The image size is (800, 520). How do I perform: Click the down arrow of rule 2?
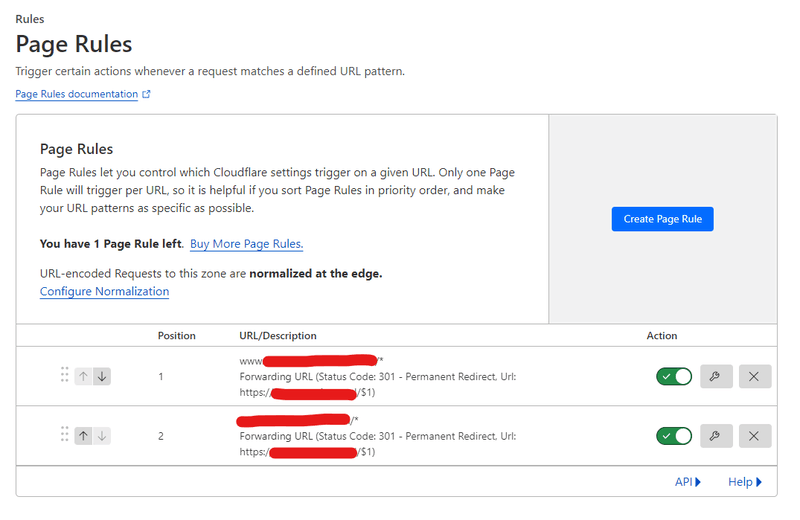(102, 435)
